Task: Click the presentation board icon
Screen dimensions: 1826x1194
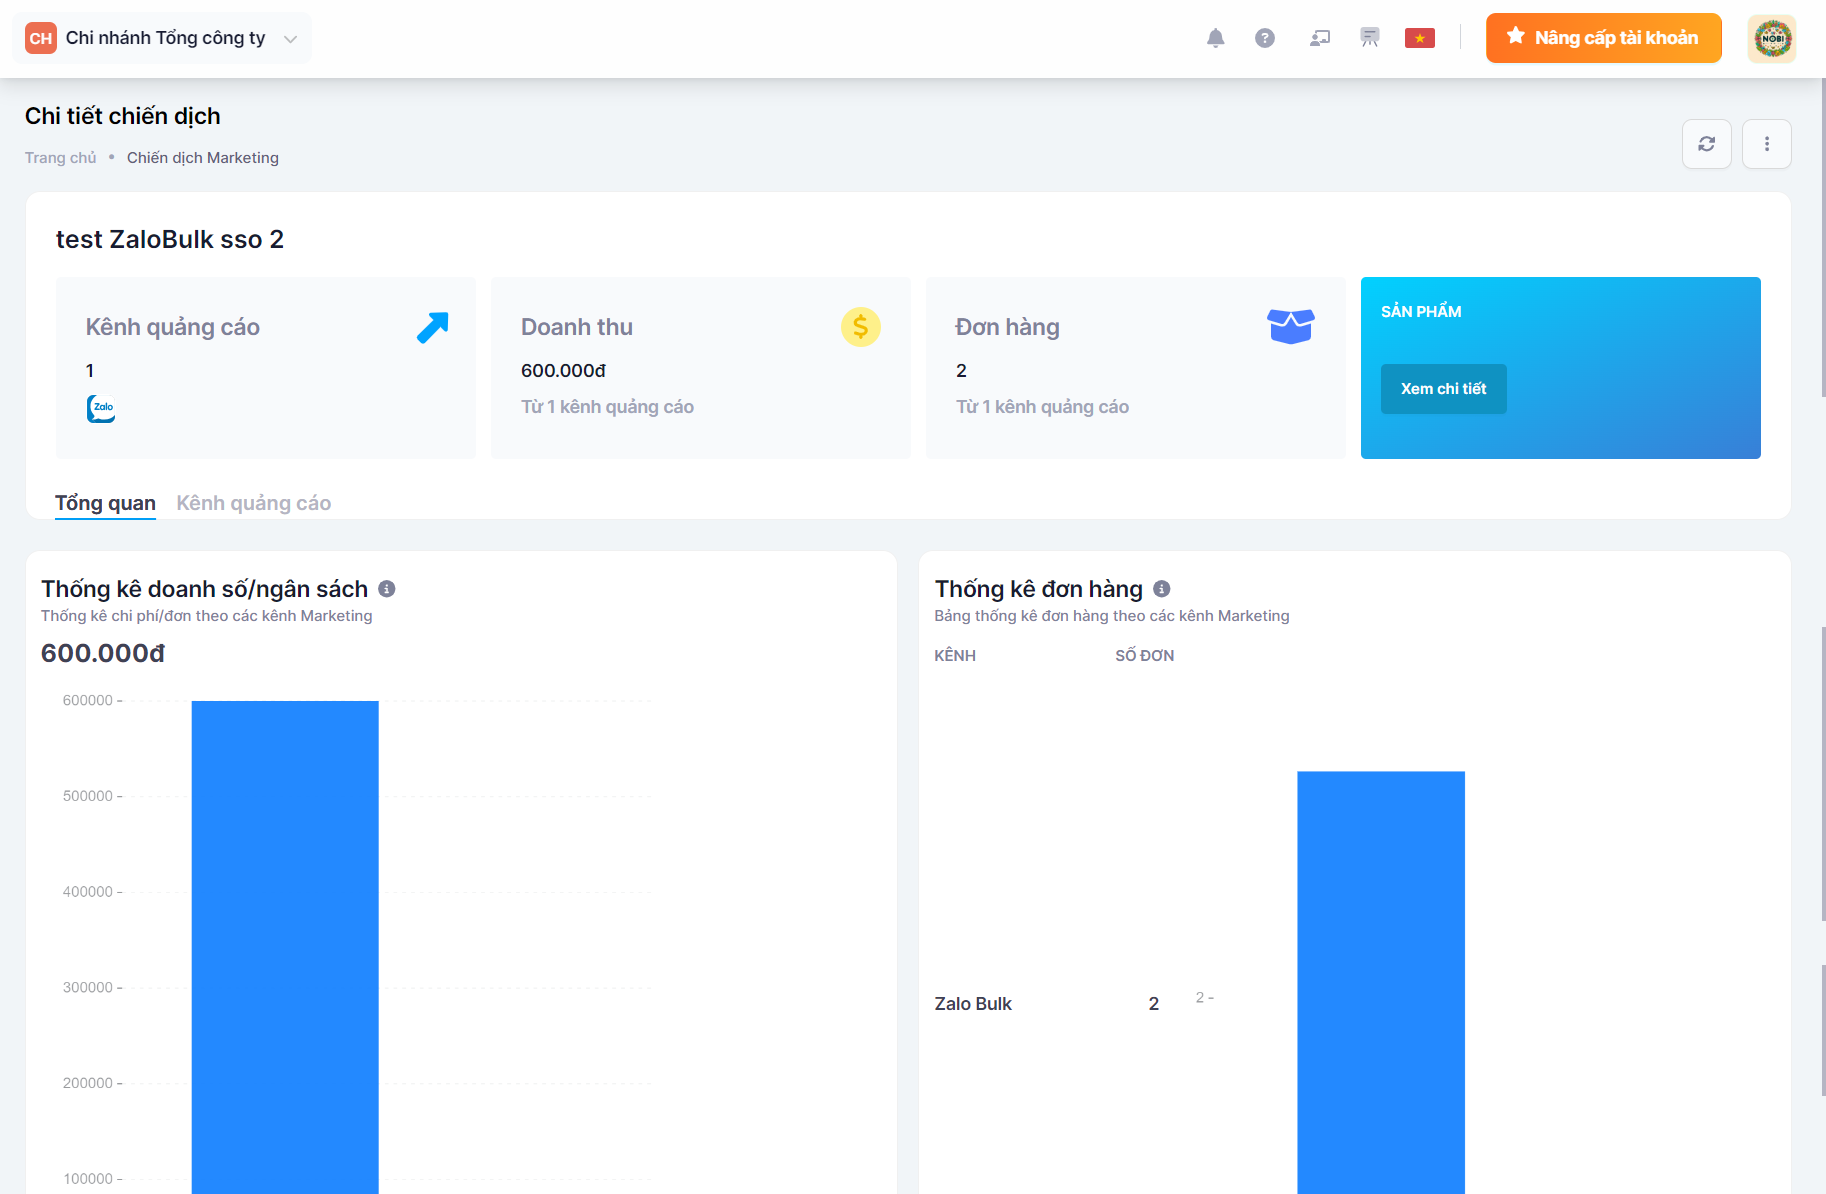Action: click(1370, 38)
